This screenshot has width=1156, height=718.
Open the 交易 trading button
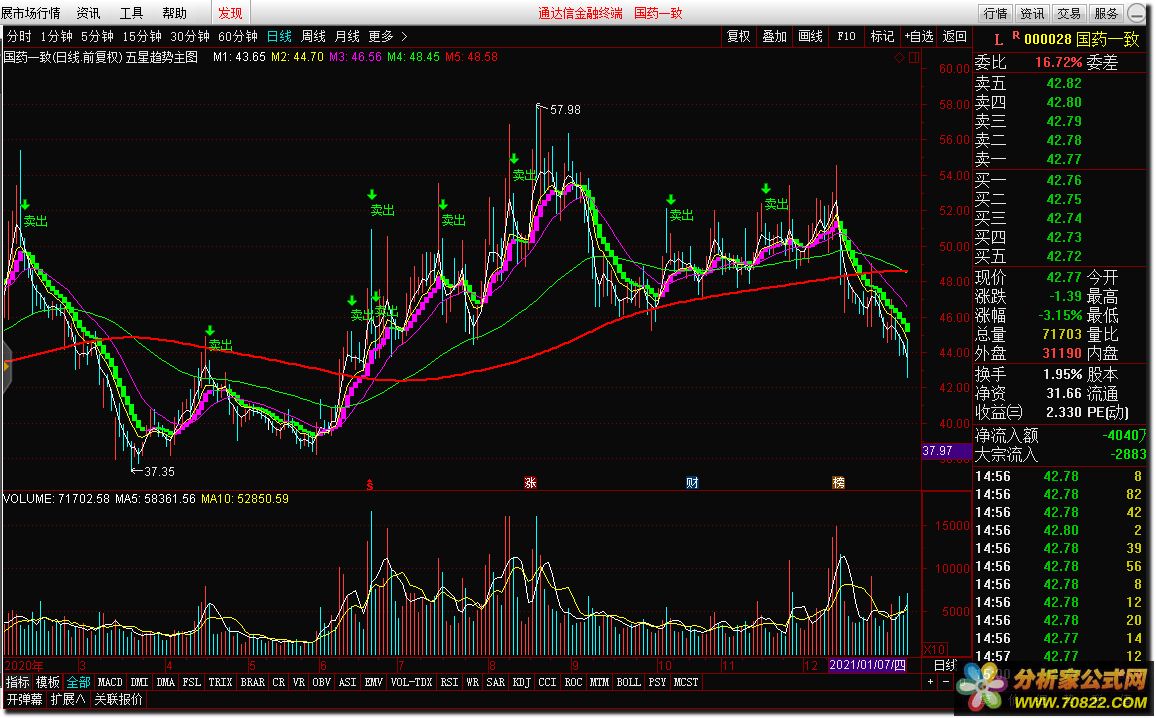[1069, 13]
